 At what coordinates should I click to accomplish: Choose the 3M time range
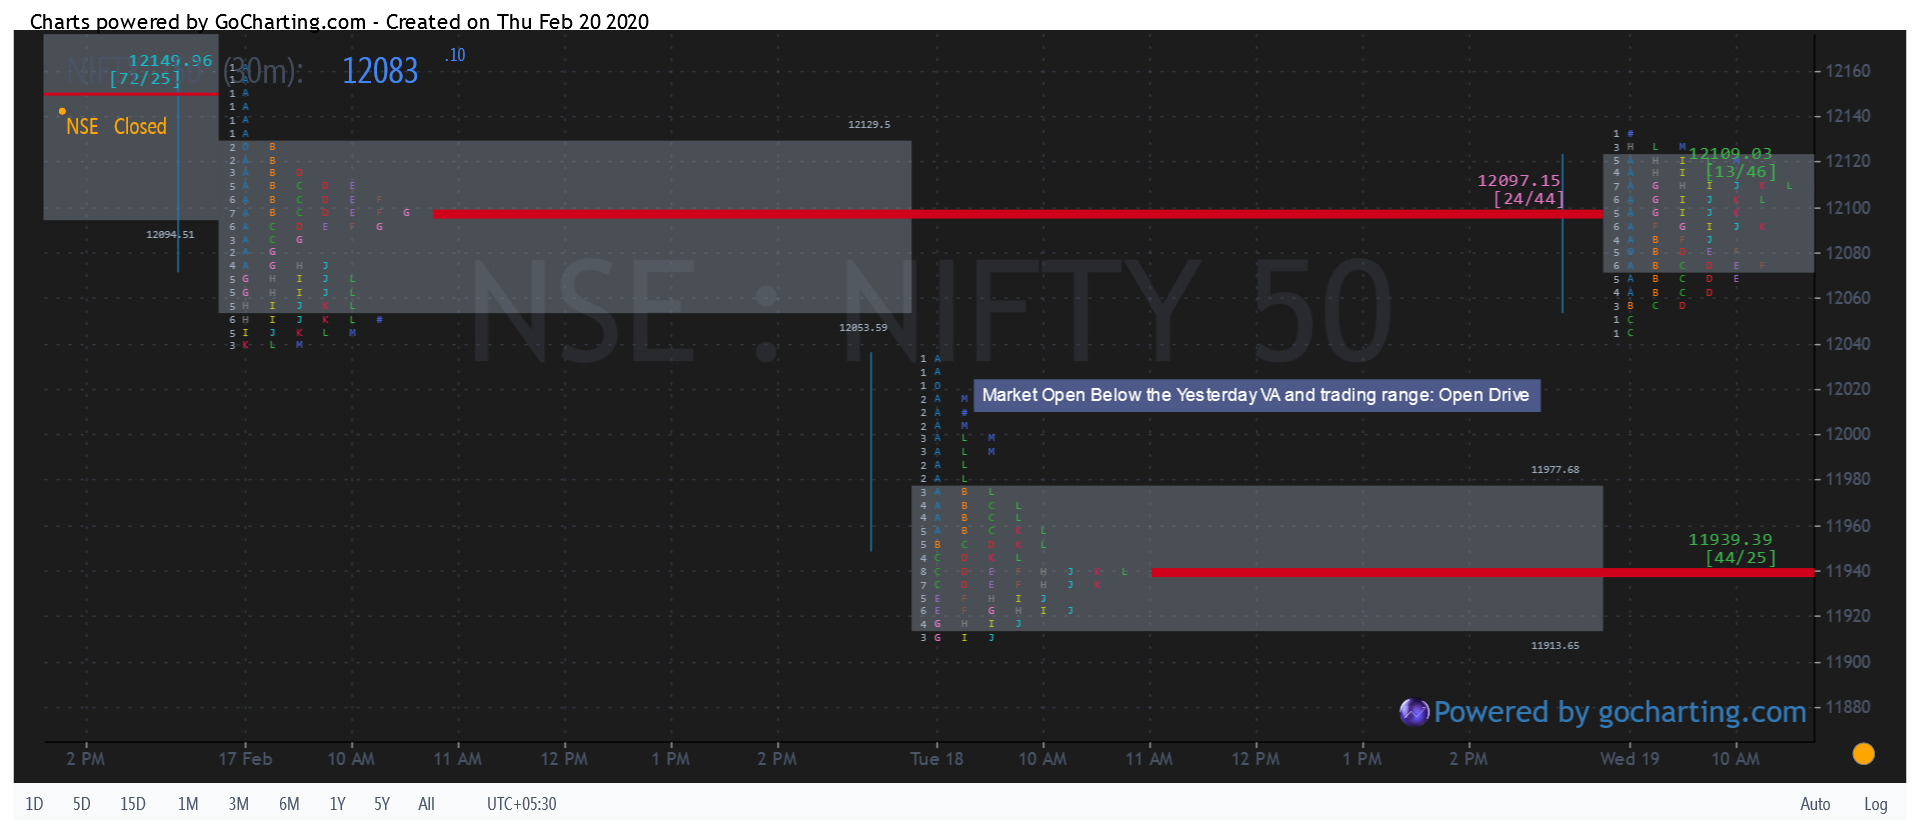point(238,804)
